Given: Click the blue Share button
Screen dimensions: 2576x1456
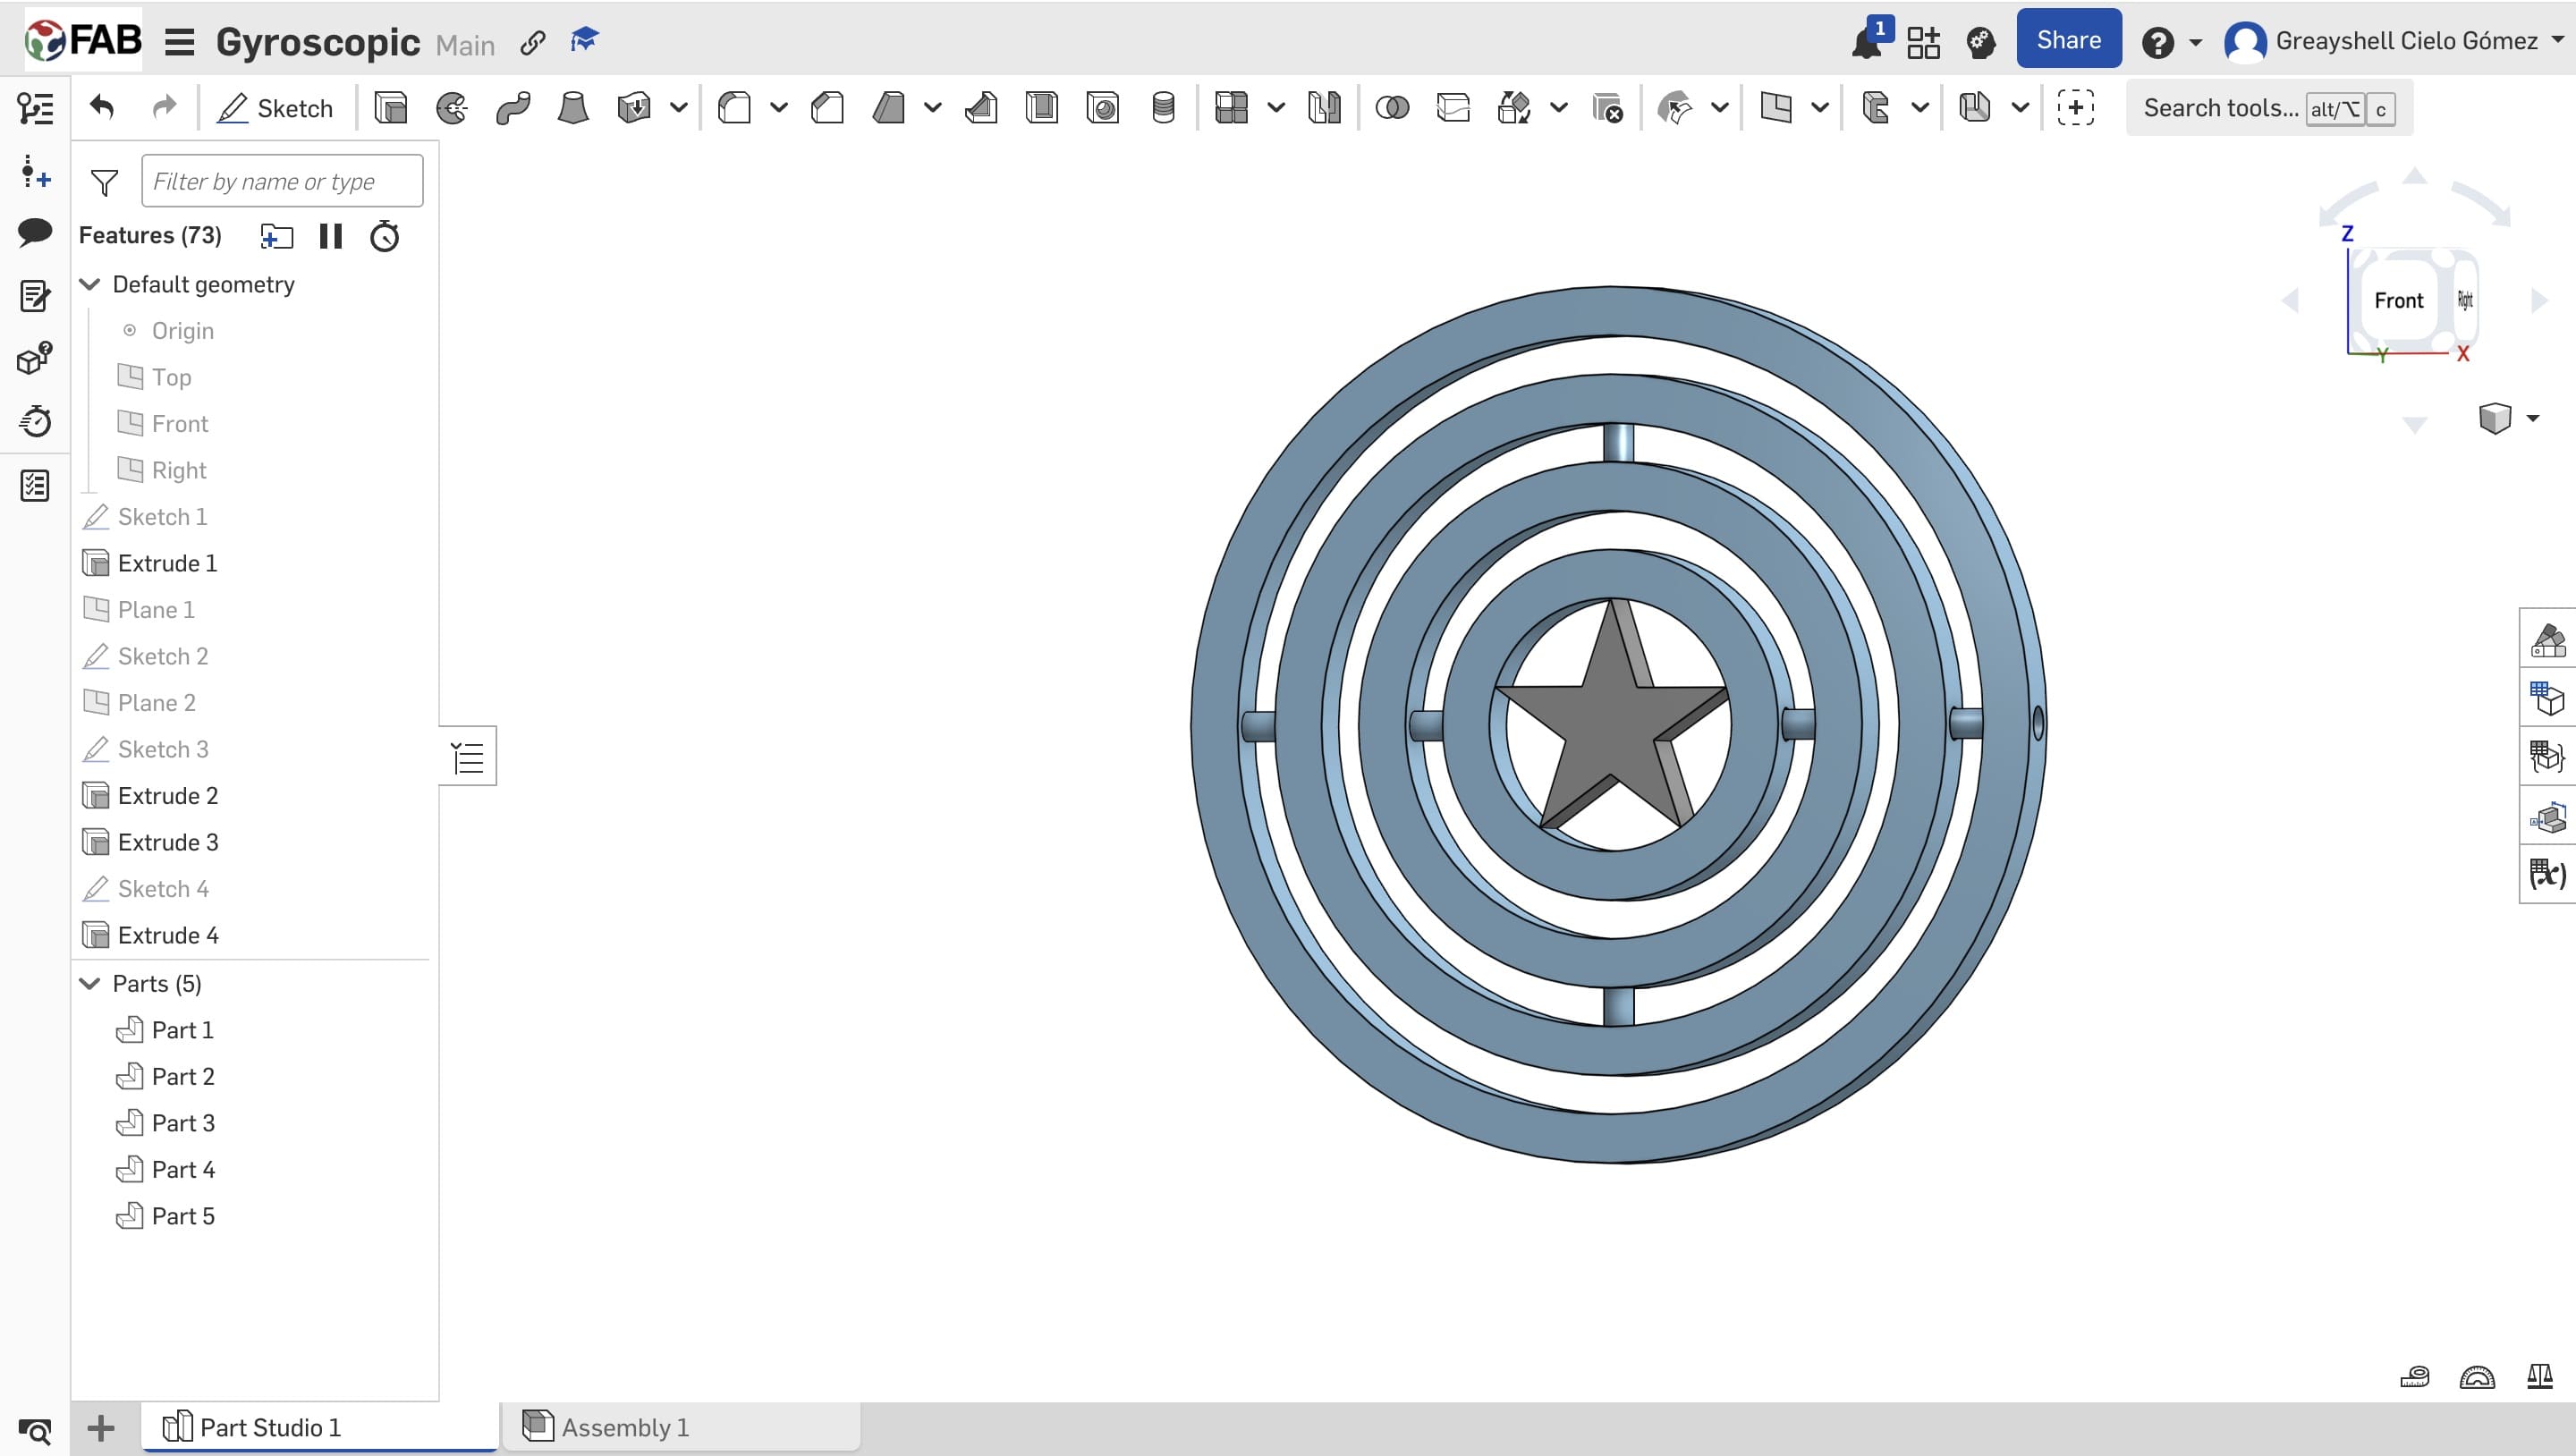Looking at the screenshot, I should point(2068,40).
